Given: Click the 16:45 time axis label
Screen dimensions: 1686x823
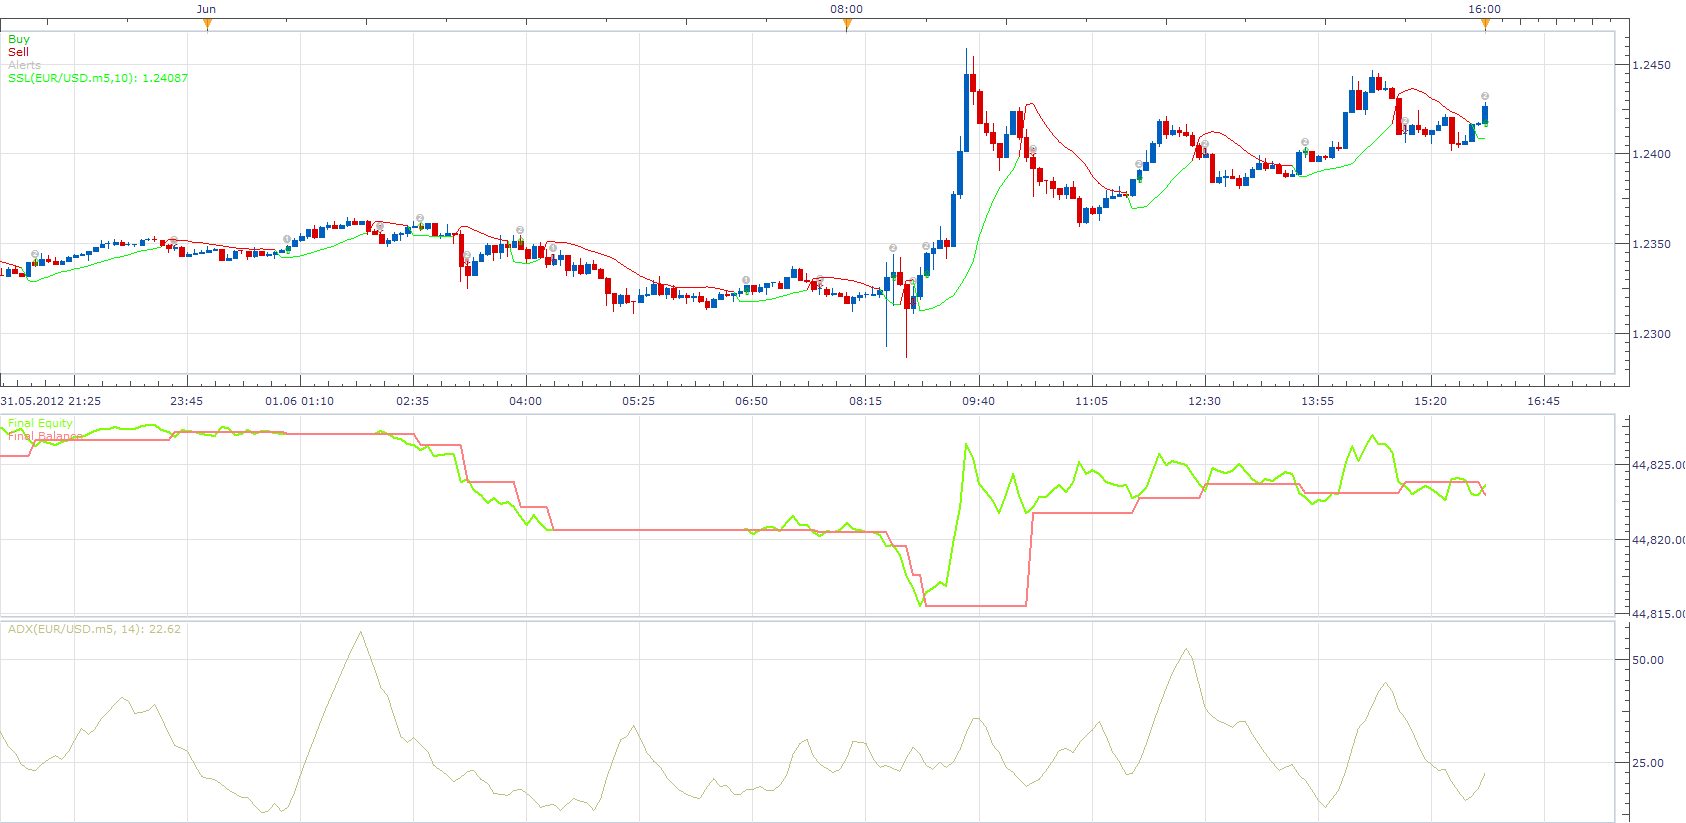Looking at the screenshot, I should (x=1543, y=401).
